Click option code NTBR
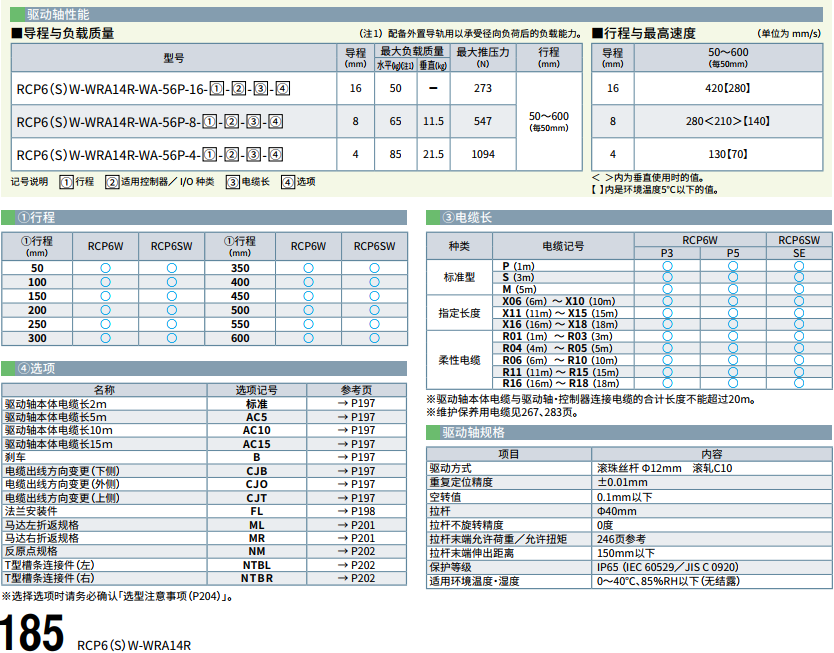This screenshot has width=834, height=653. pos(256,578)
